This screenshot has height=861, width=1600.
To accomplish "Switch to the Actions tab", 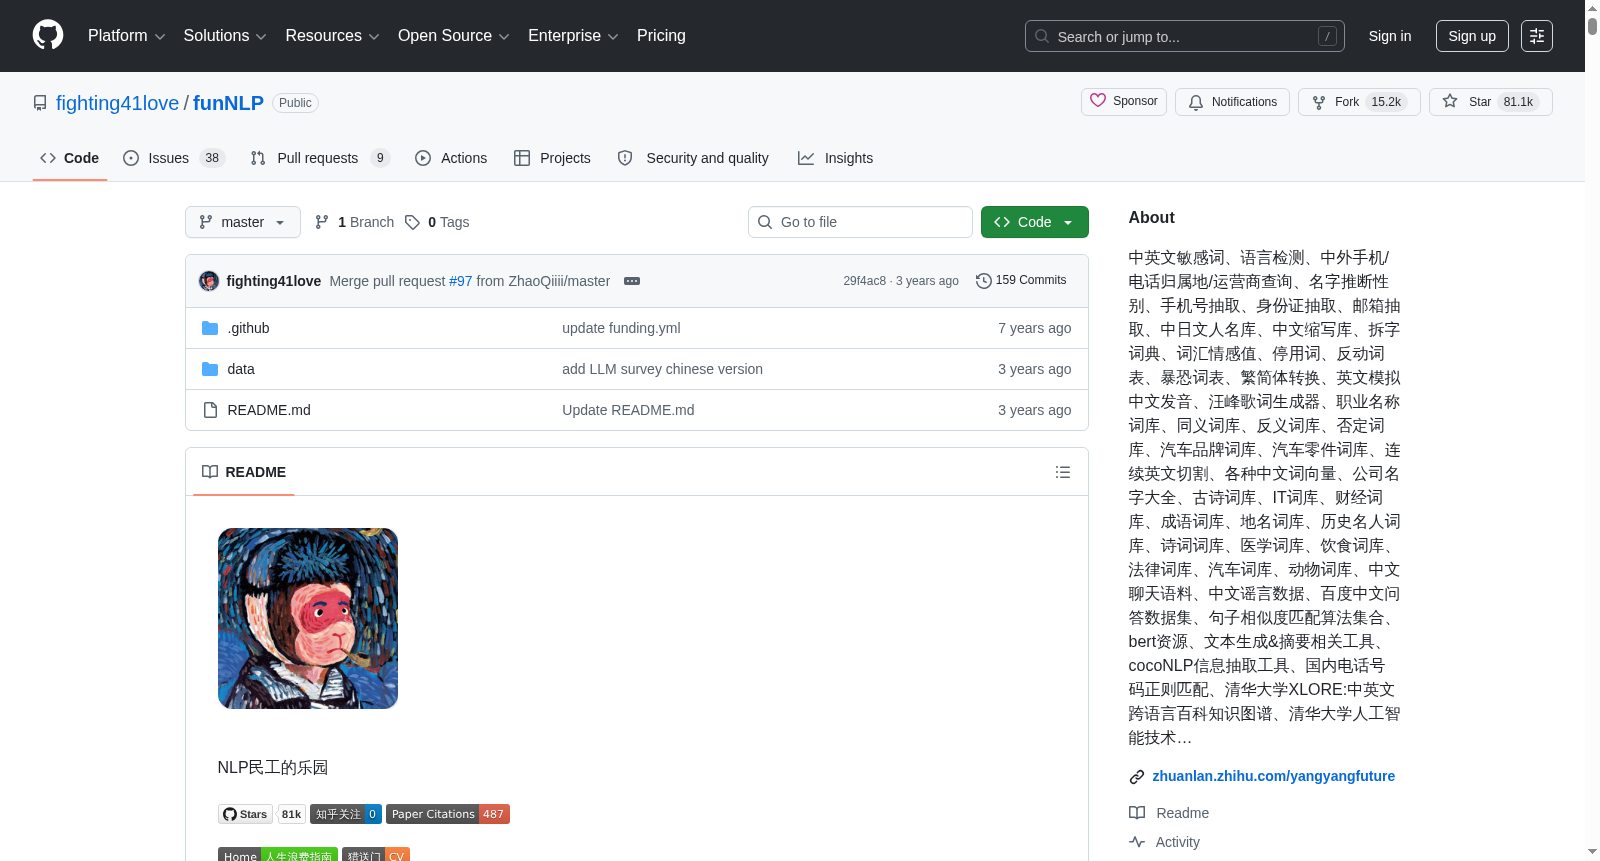I will [451, 158].
